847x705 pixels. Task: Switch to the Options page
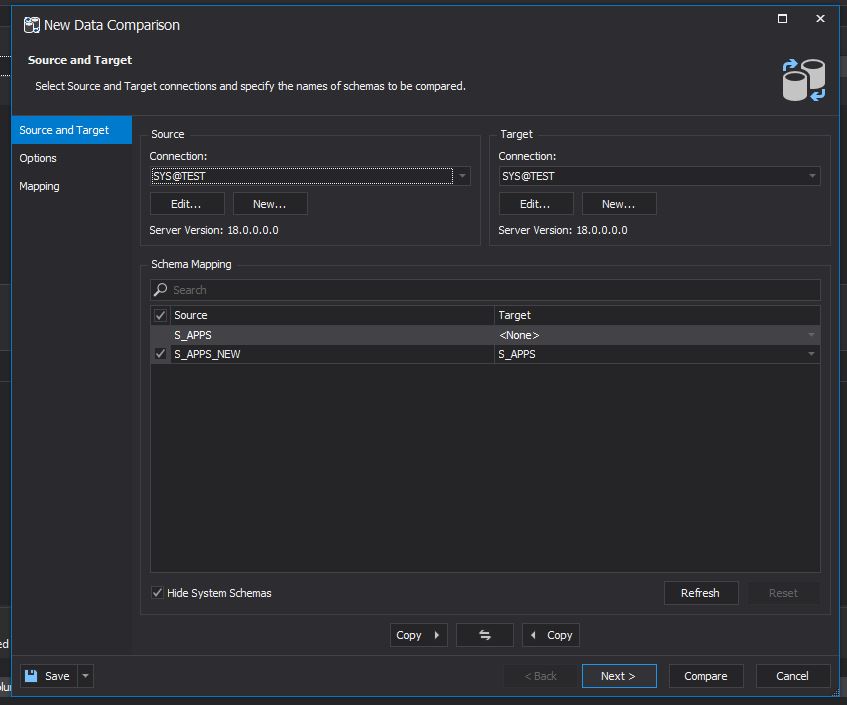(38, 158)
